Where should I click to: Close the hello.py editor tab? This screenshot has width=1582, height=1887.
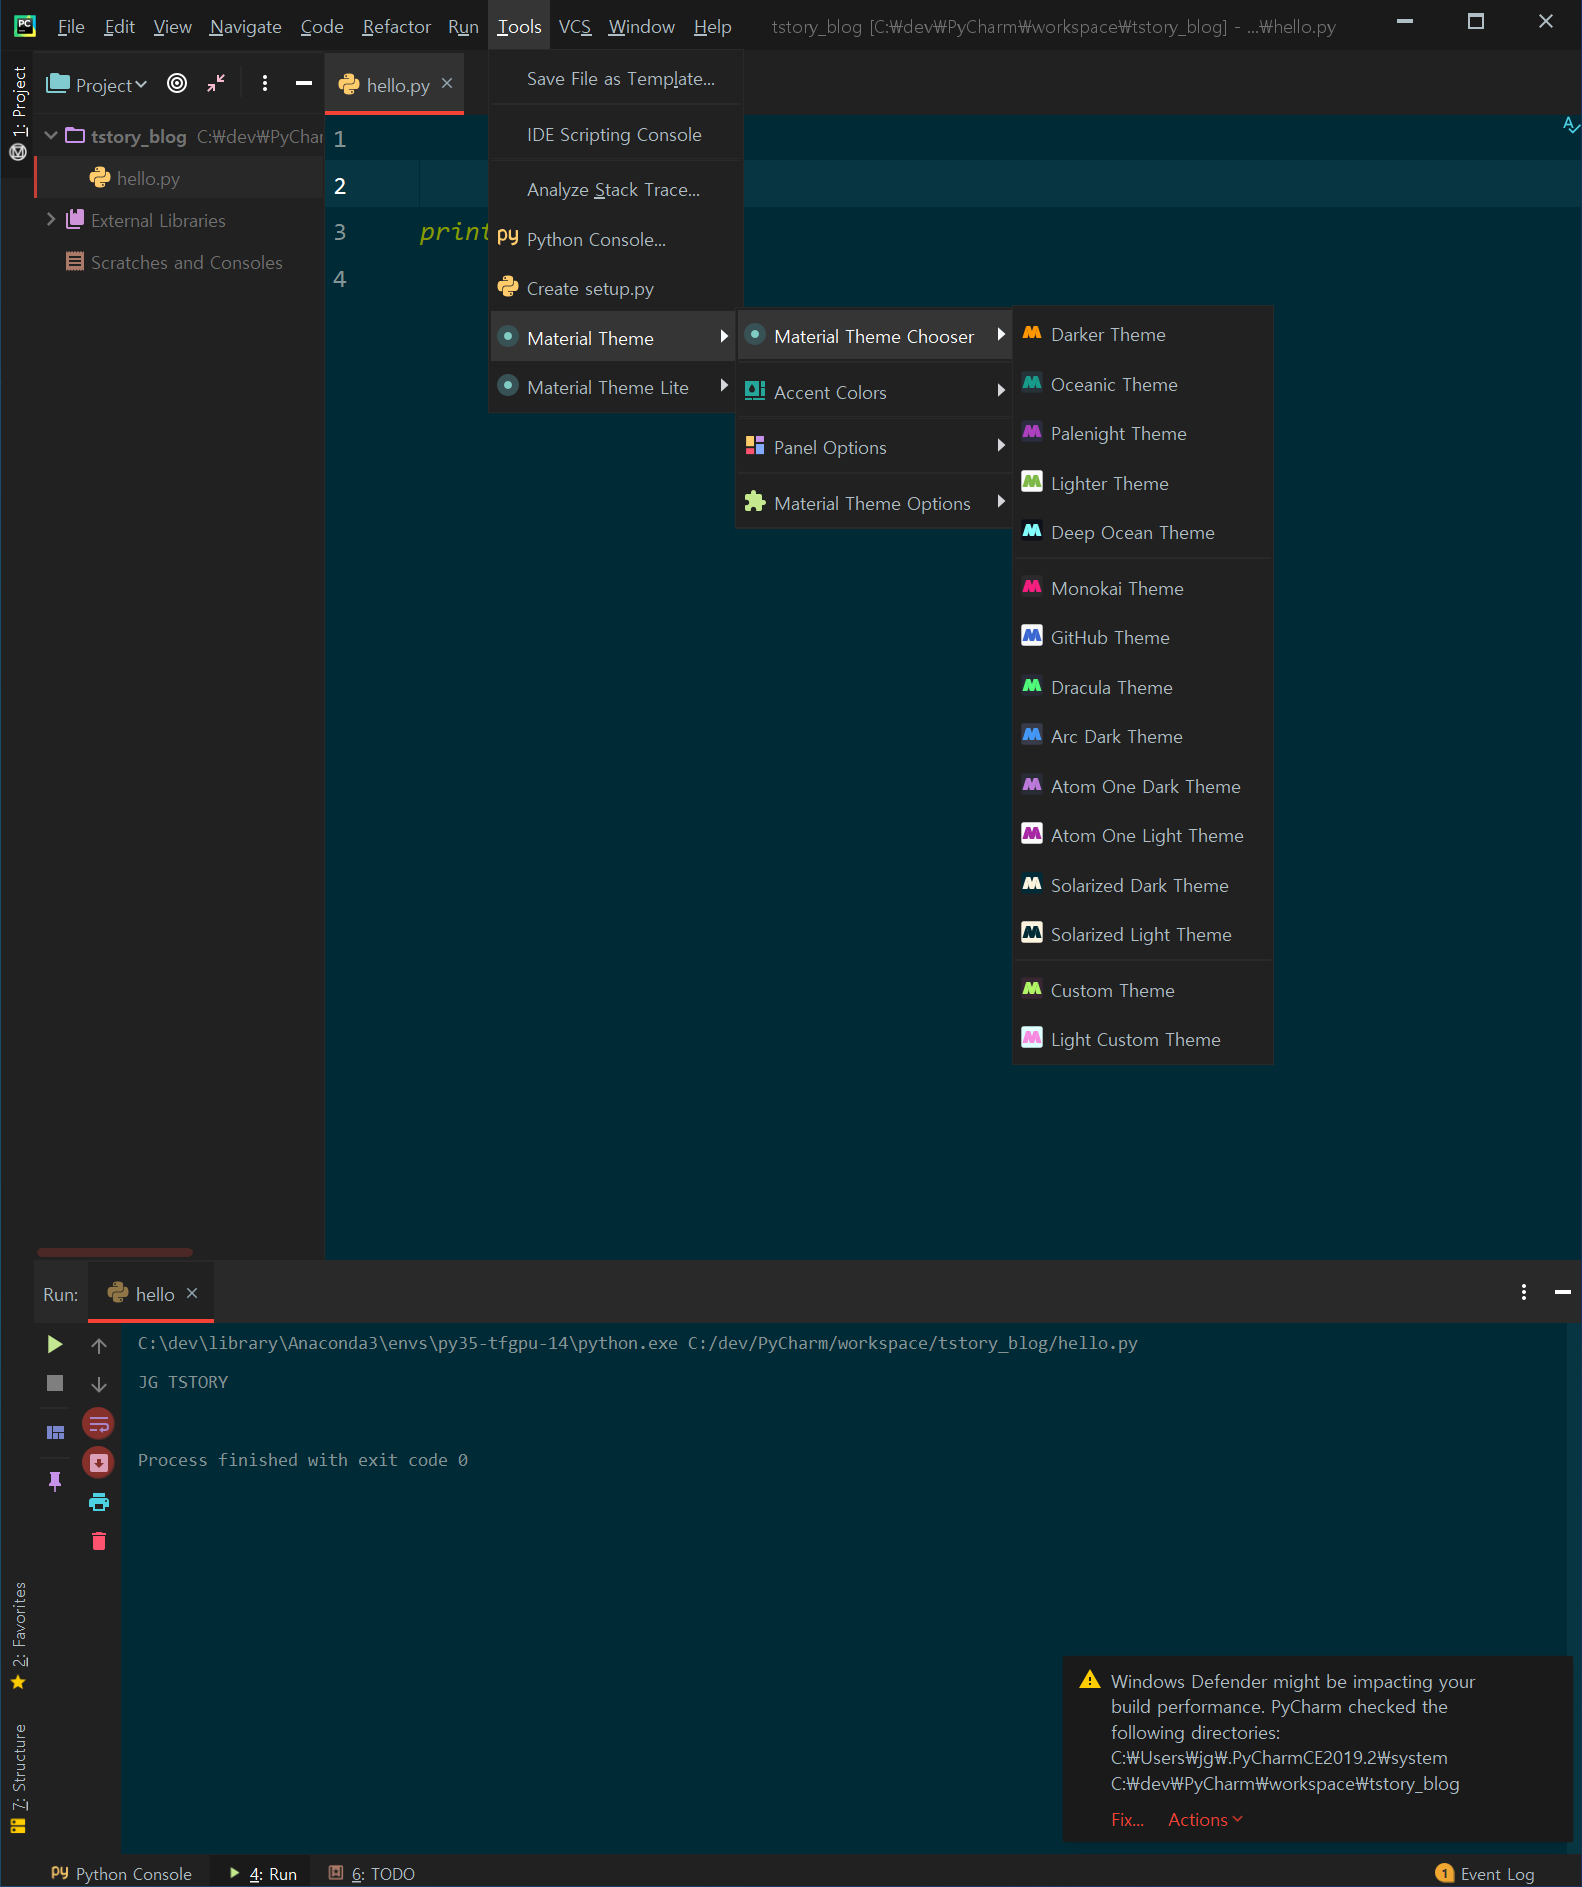[x=447, y=84]
